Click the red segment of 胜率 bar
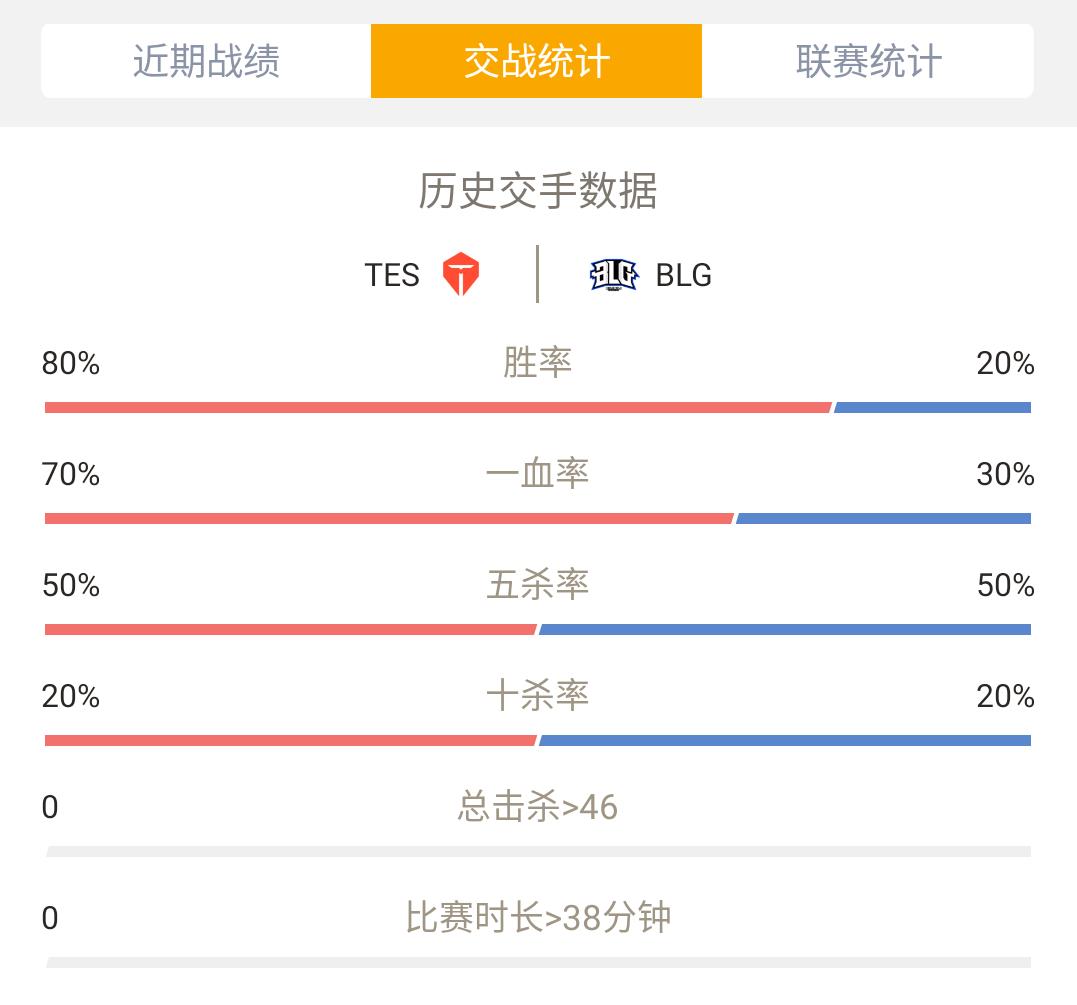 point(438,407)
